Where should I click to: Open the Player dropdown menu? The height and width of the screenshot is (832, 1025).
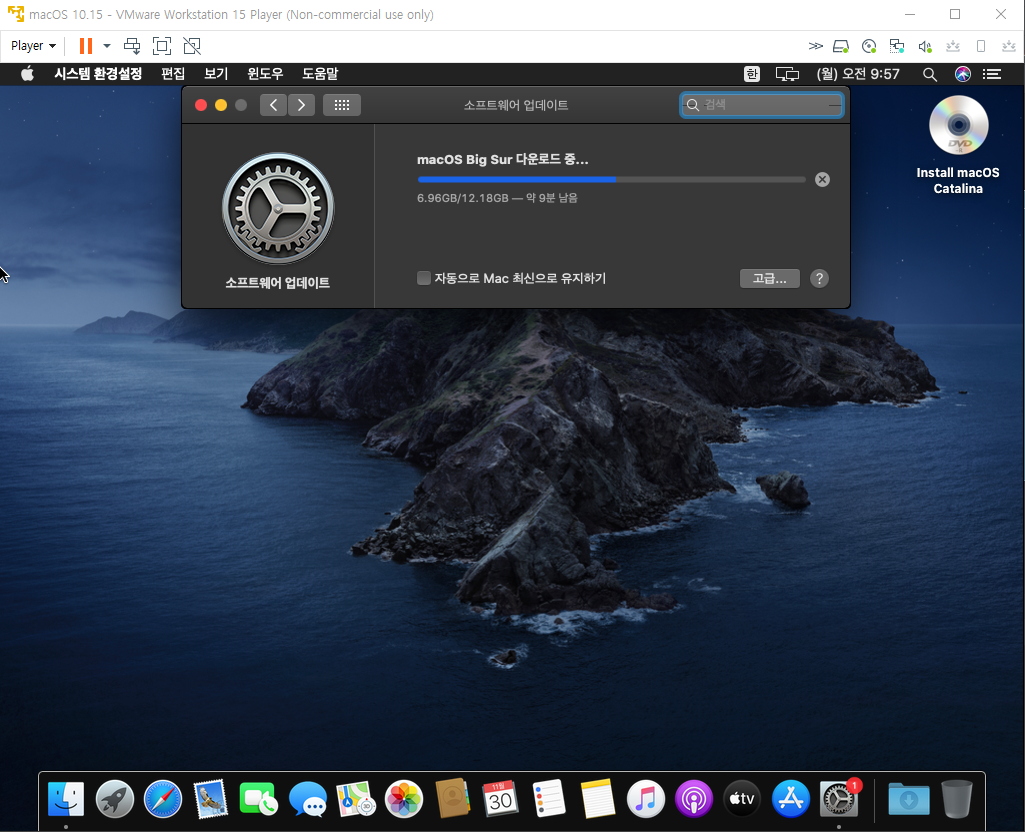[x=33, y=46]
